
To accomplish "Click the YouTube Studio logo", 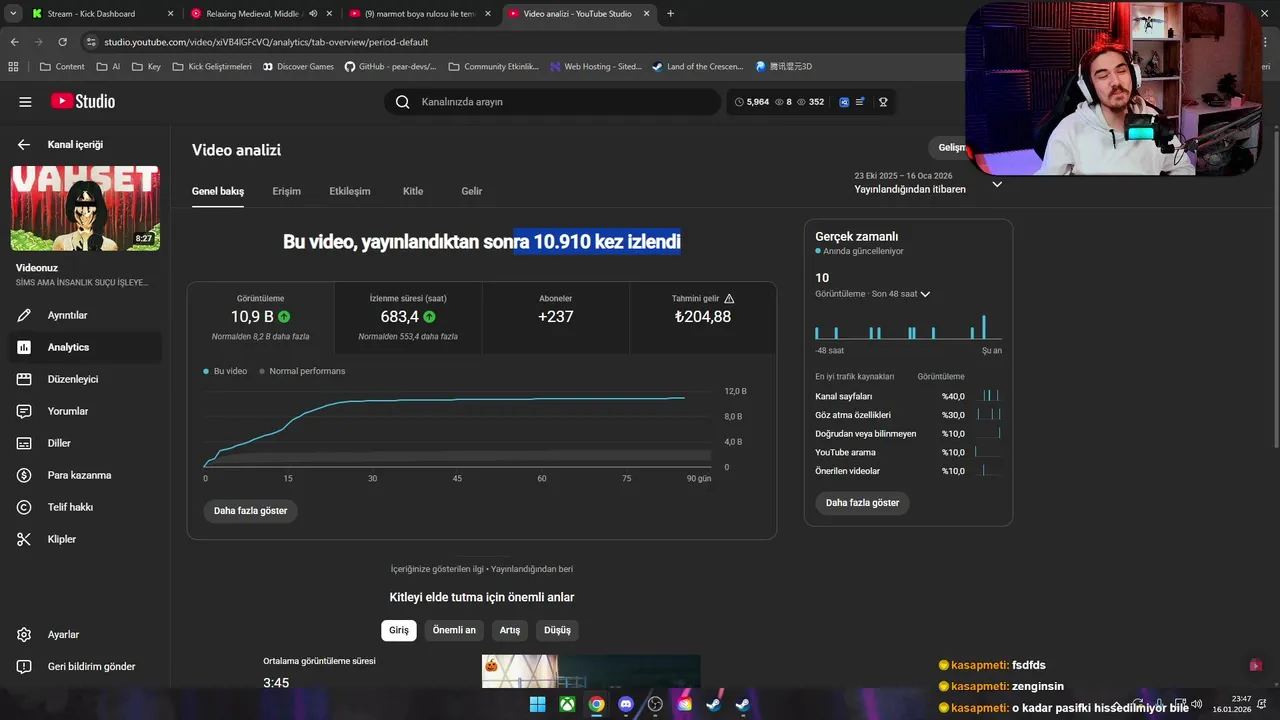I will pyautogui.click(x=83, y=101).
